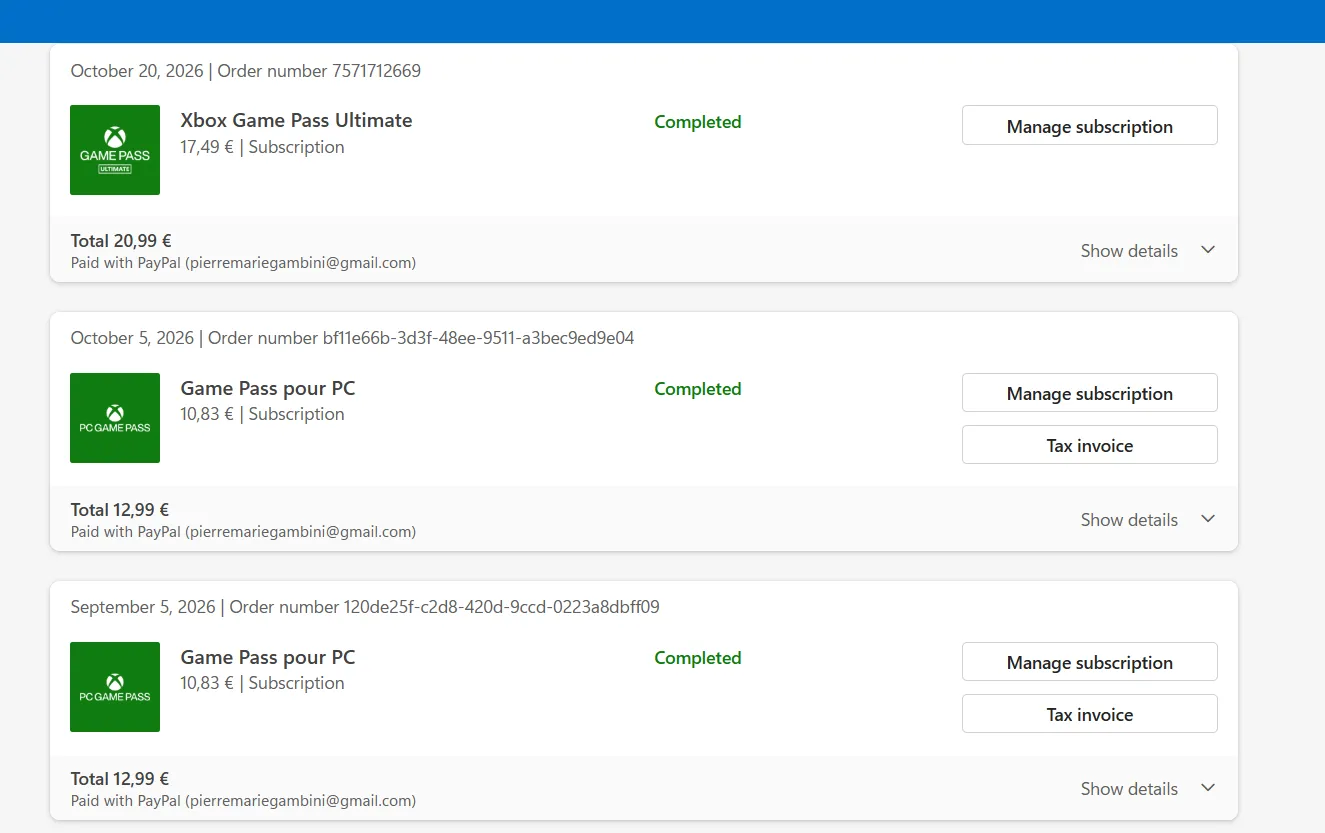
Task: Select order number 7571712669 text
Action: [x=319, y=71]
